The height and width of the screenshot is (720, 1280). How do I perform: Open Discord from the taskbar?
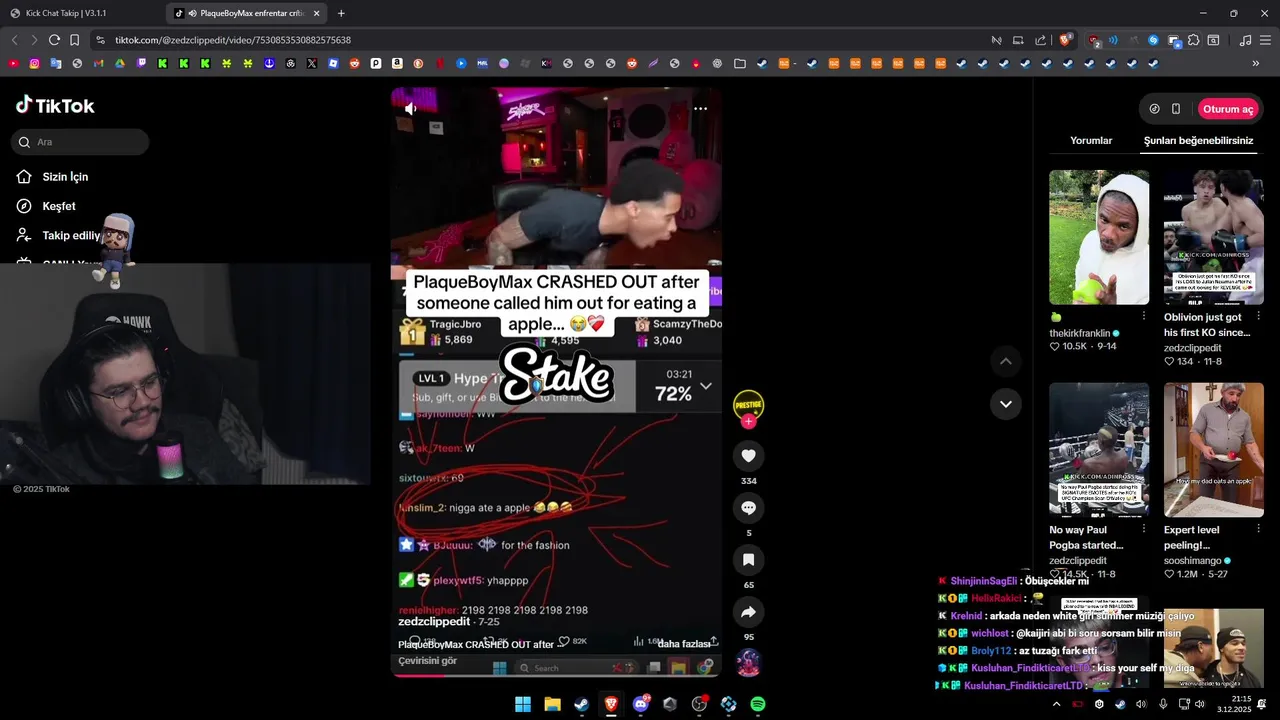pos(640,704)
